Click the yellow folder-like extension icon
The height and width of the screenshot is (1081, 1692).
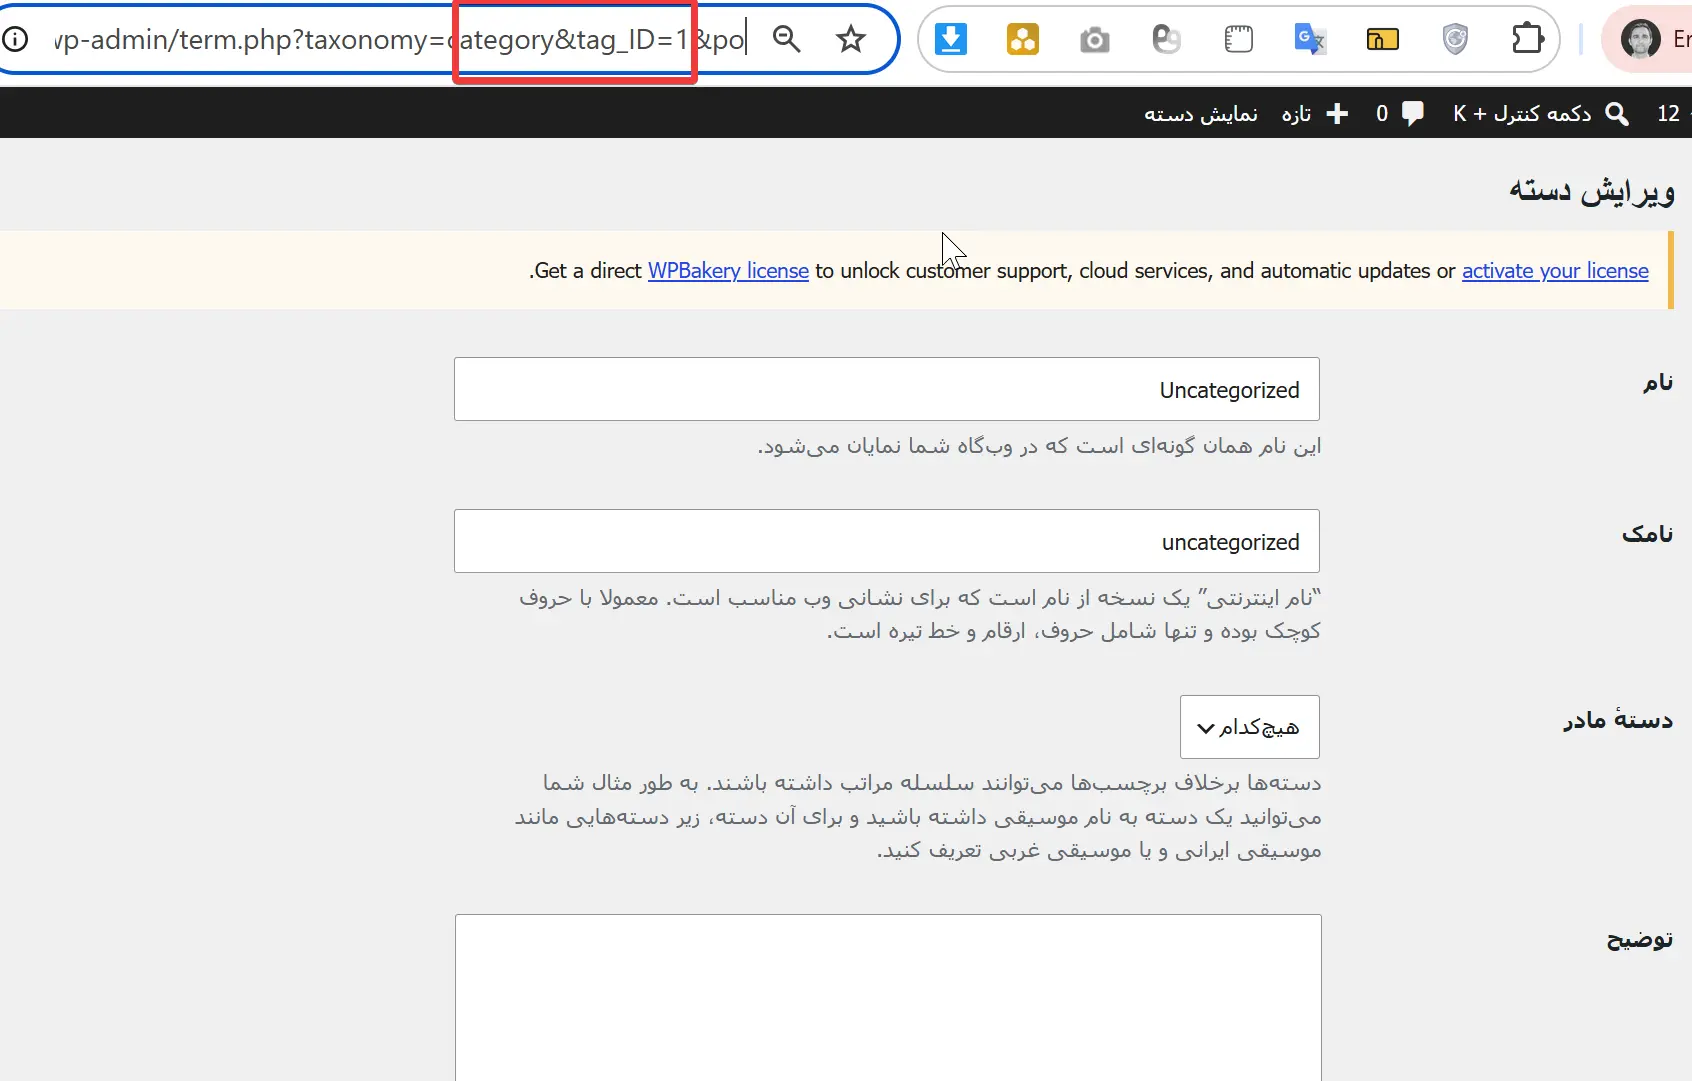tap(1383, 40)
